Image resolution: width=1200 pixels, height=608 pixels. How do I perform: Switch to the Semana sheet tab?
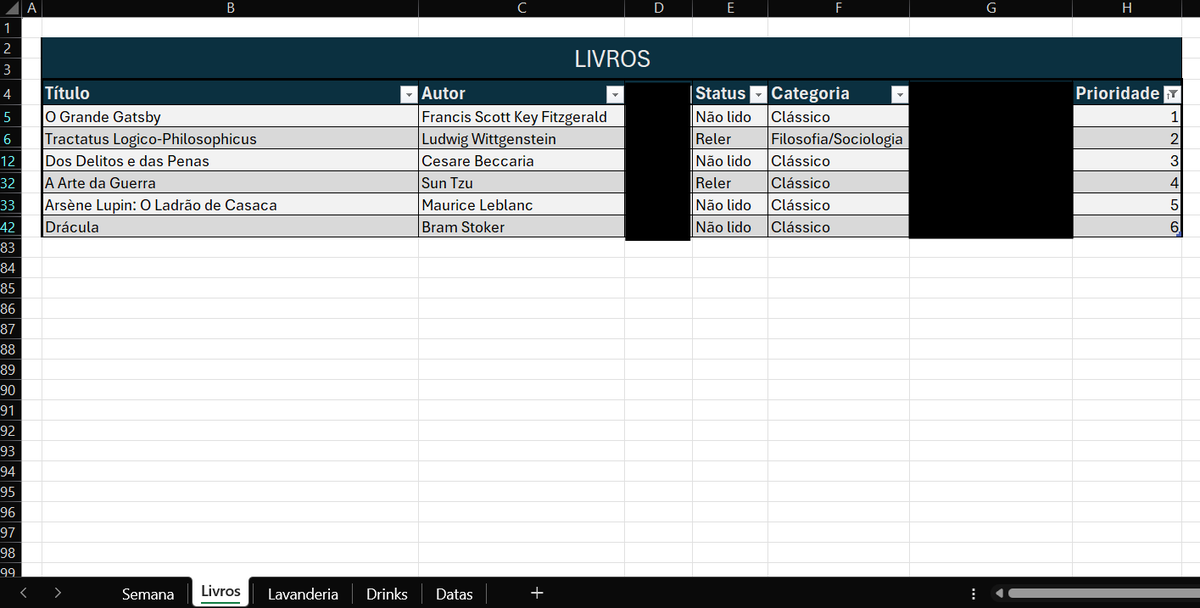[148, 594]
